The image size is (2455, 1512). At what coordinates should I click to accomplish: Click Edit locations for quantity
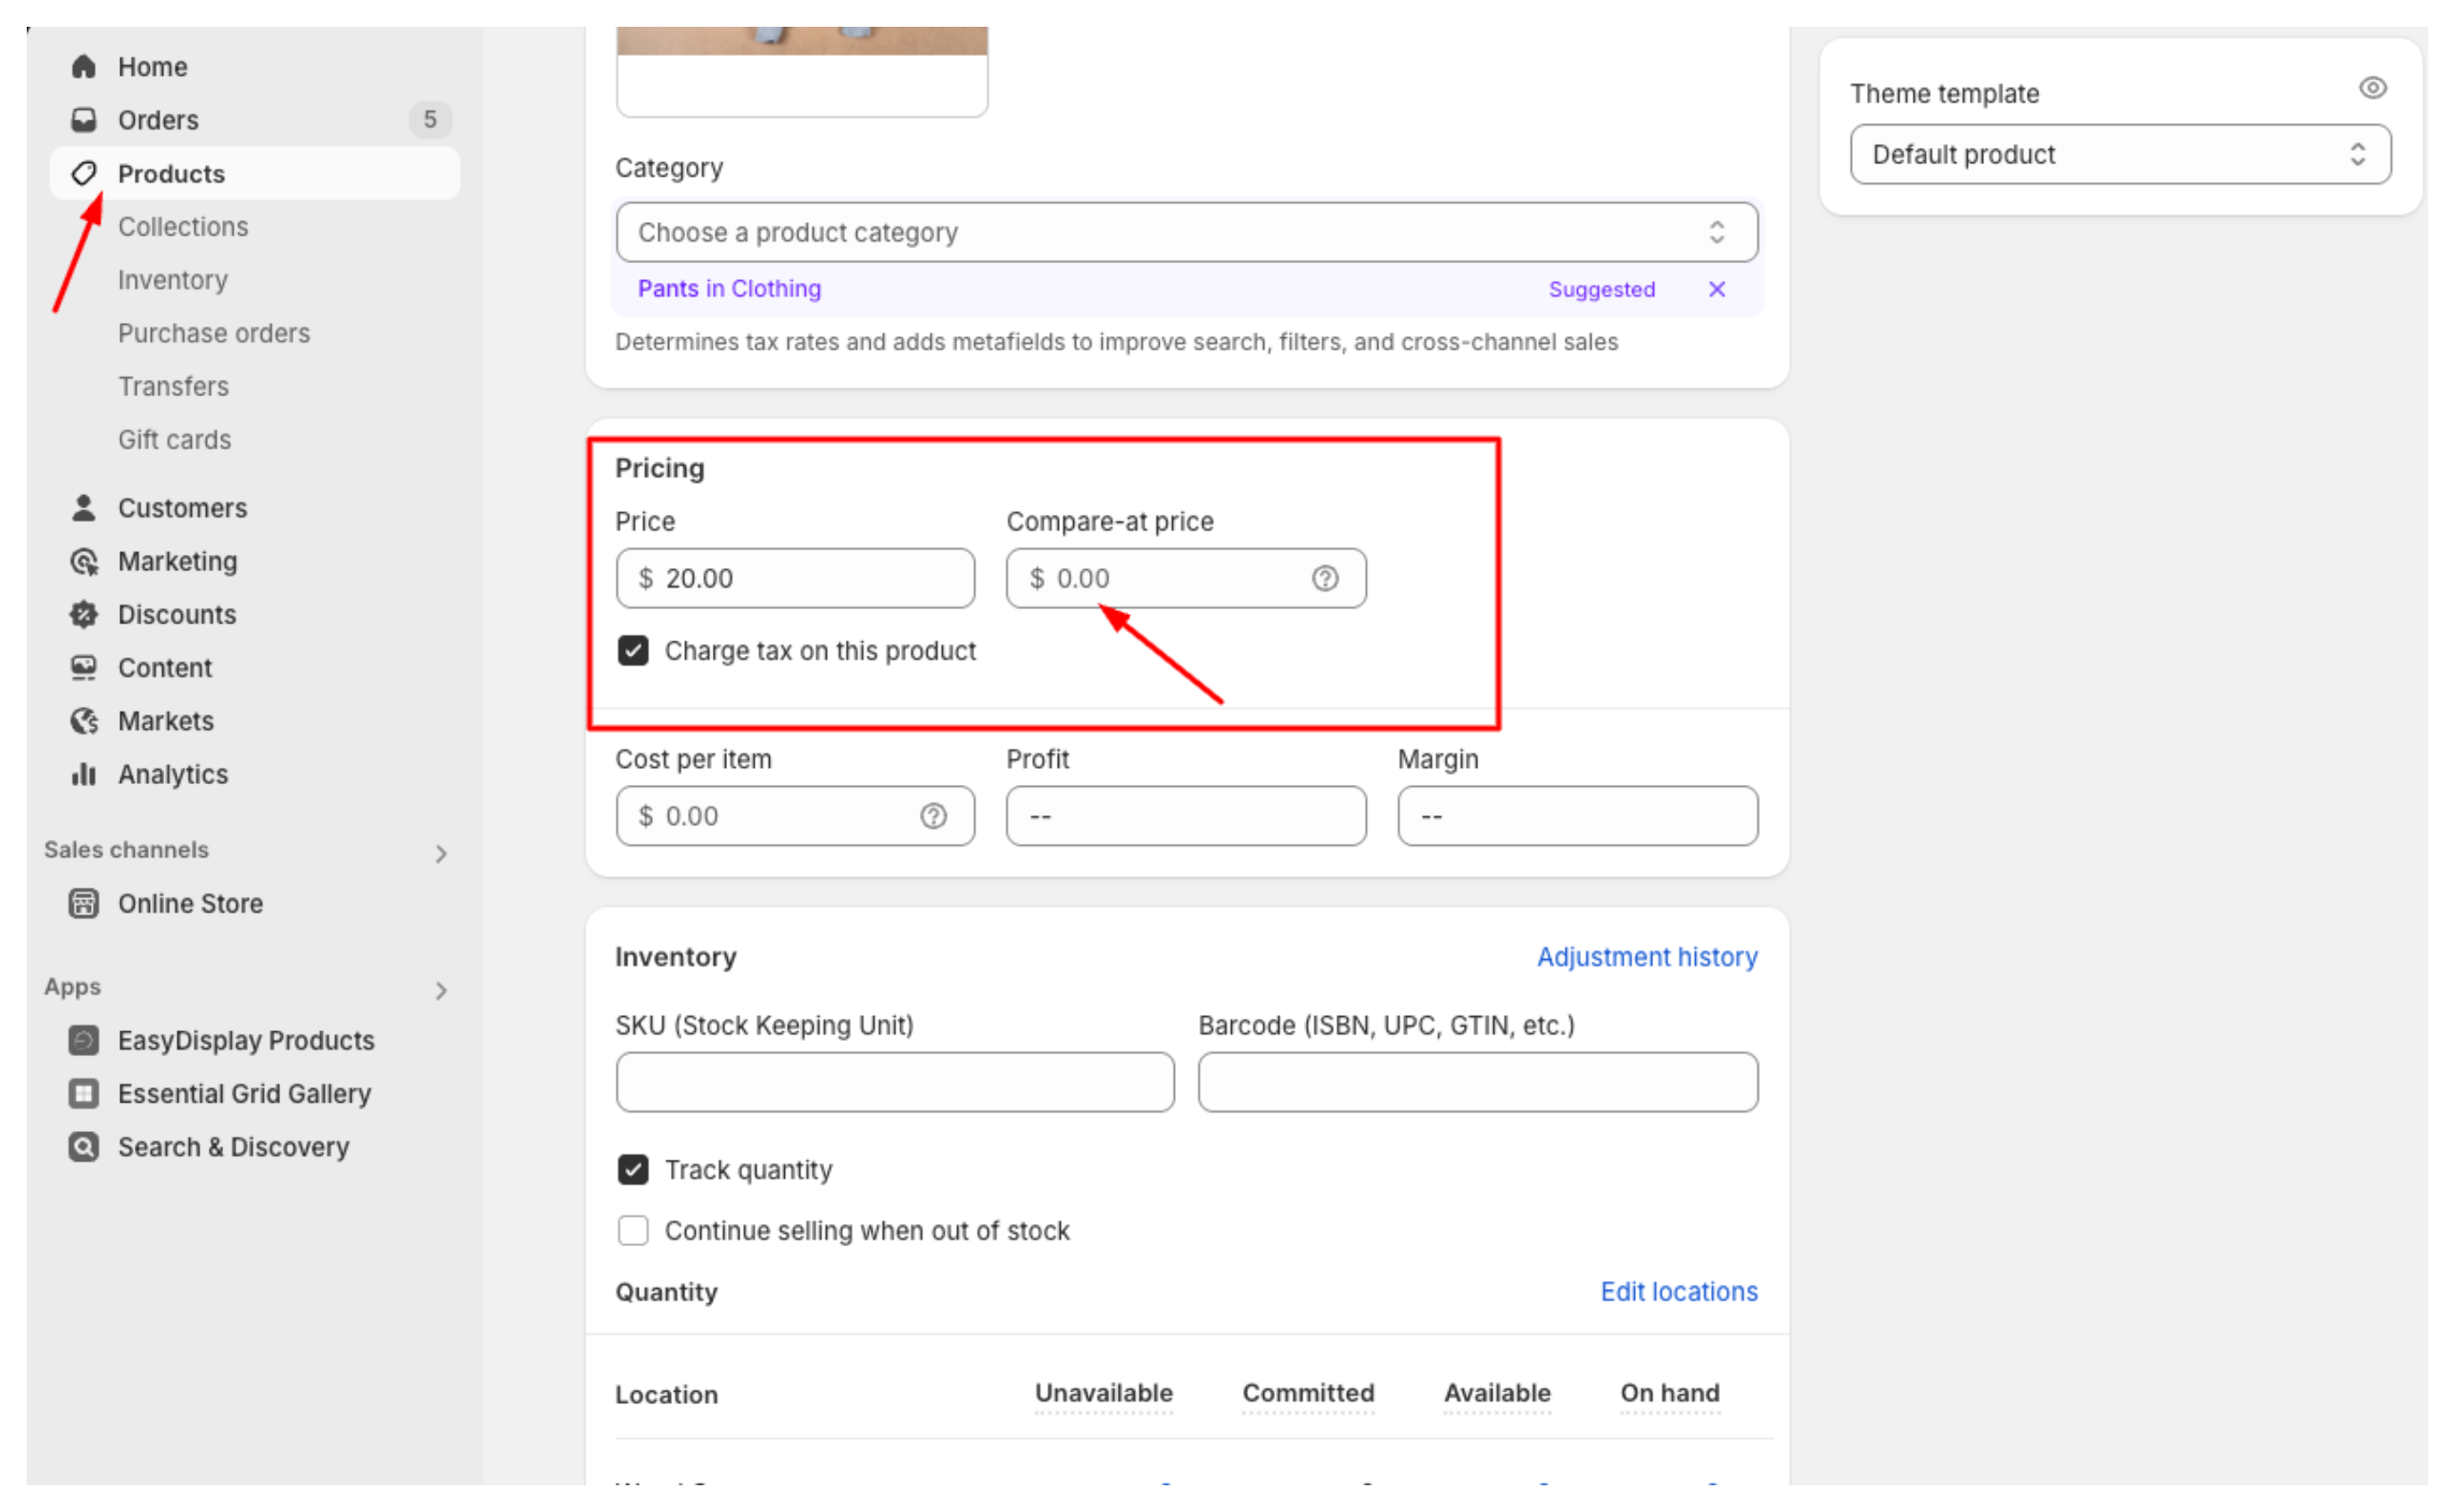pos(1678,1291)
